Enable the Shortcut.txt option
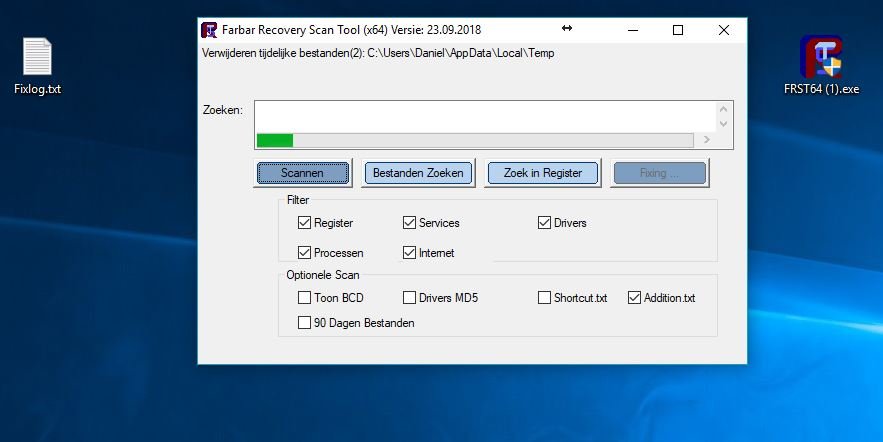883x442 pixels. [x=544, y=297]
